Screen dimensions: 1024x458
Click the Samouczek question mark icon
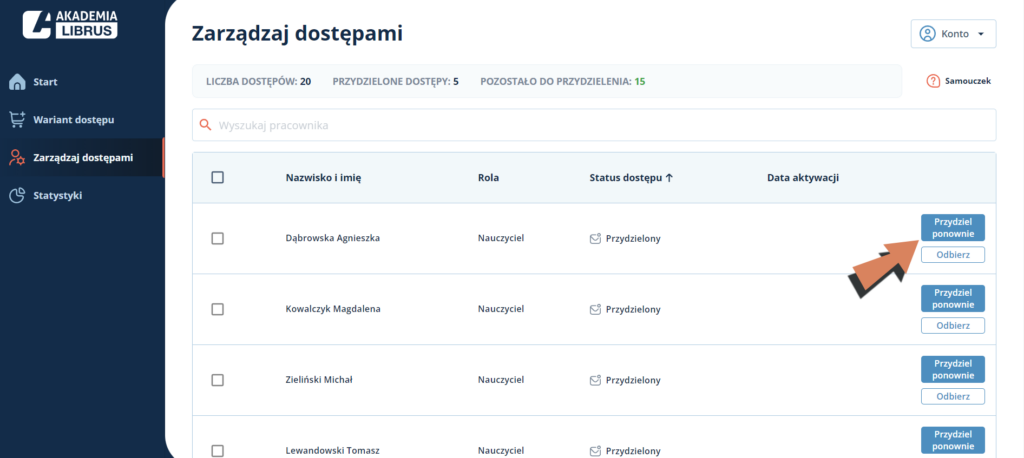click(x=933, y=82)
